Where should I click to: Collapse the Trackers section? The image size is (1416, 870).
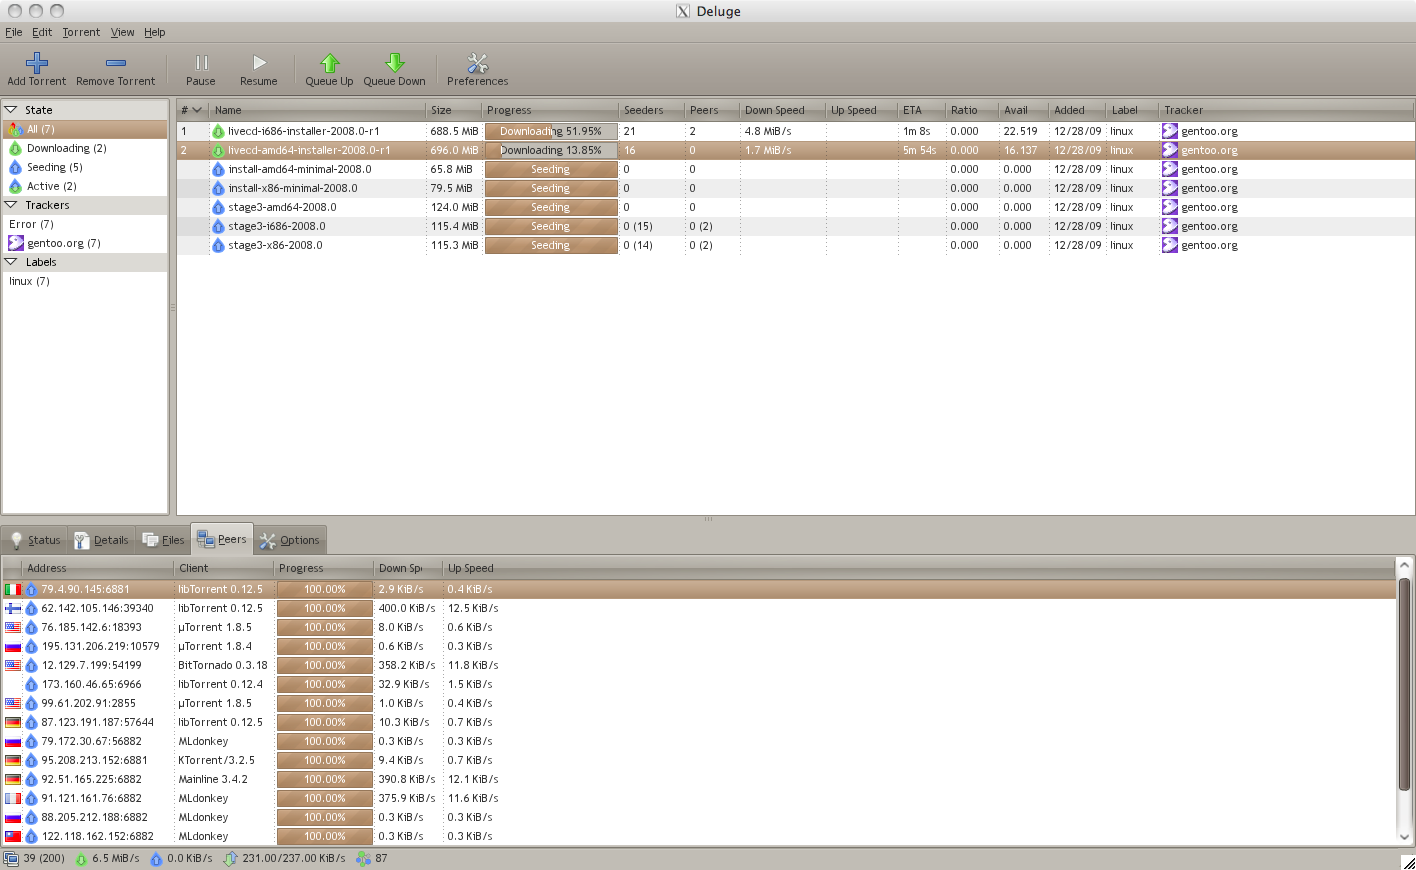[11, 205]
